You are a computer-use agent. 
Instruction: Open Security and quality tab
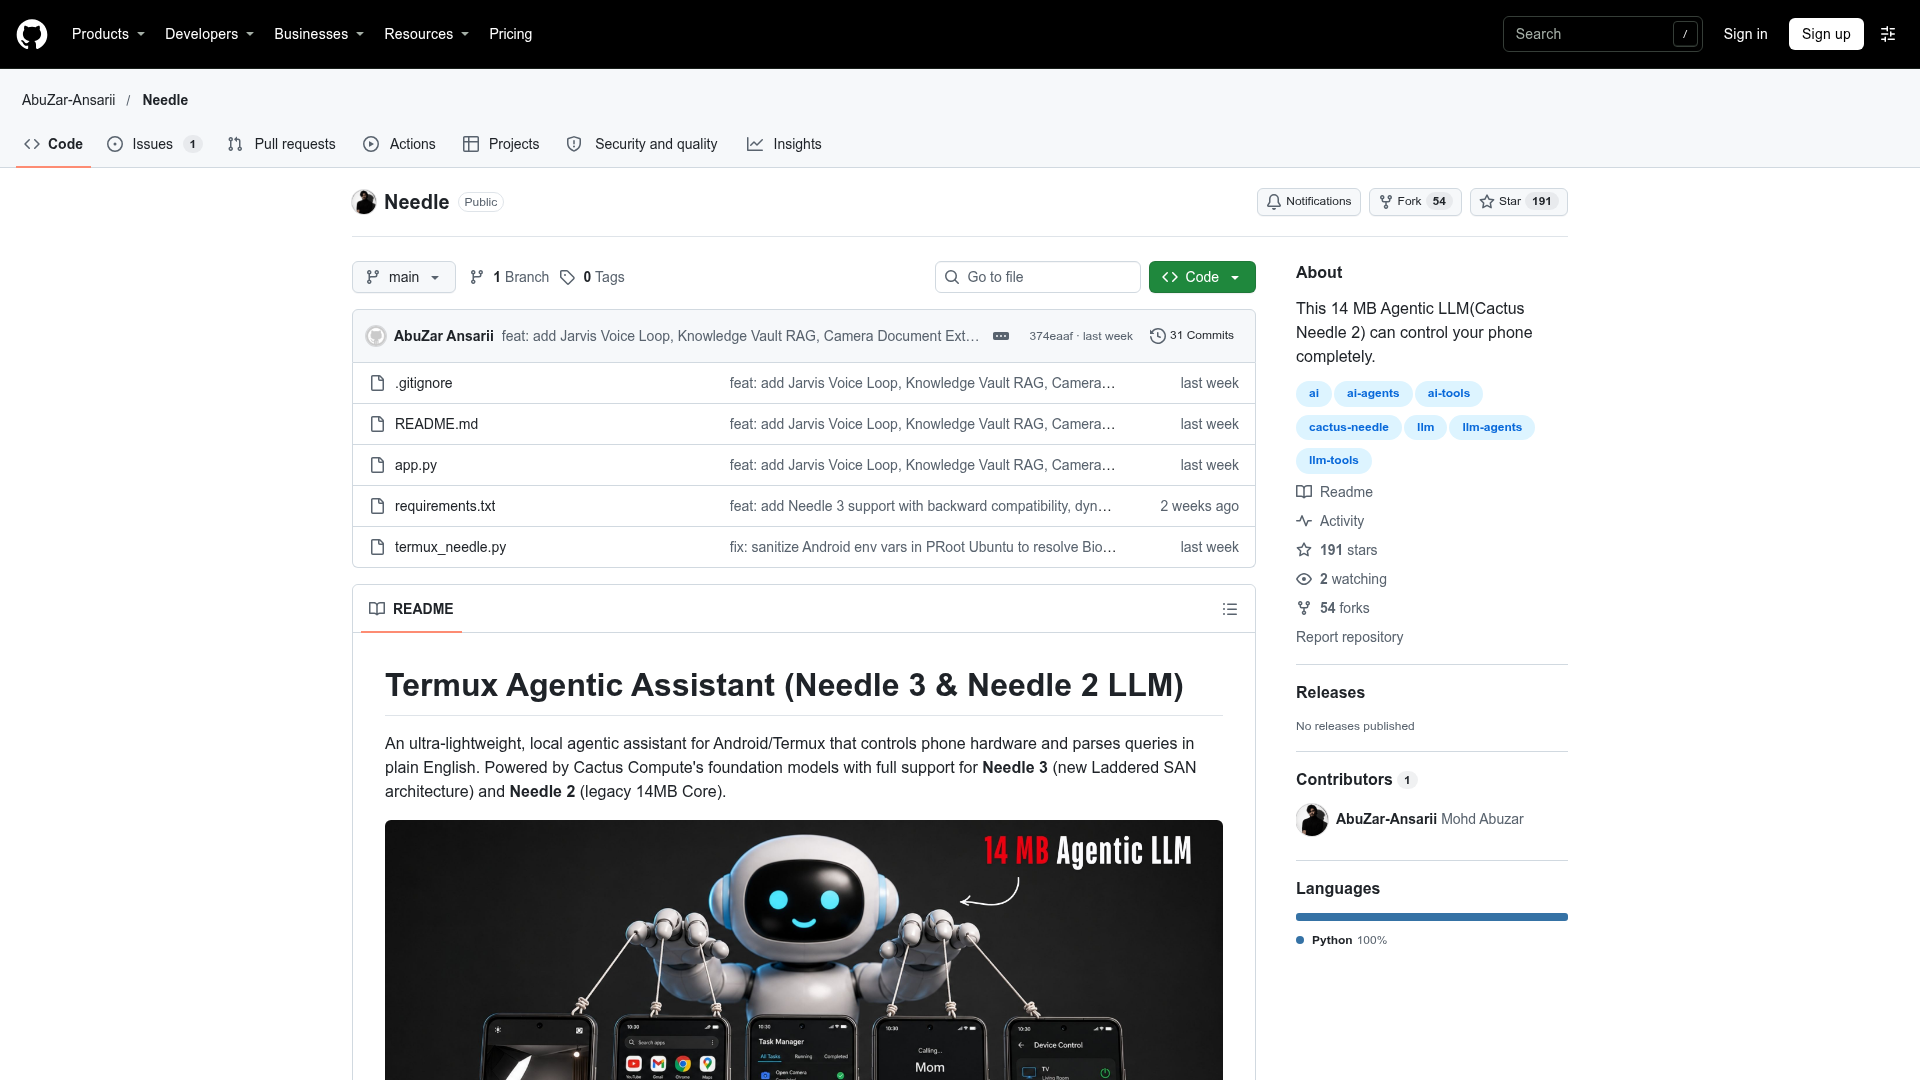coord(642,144)
